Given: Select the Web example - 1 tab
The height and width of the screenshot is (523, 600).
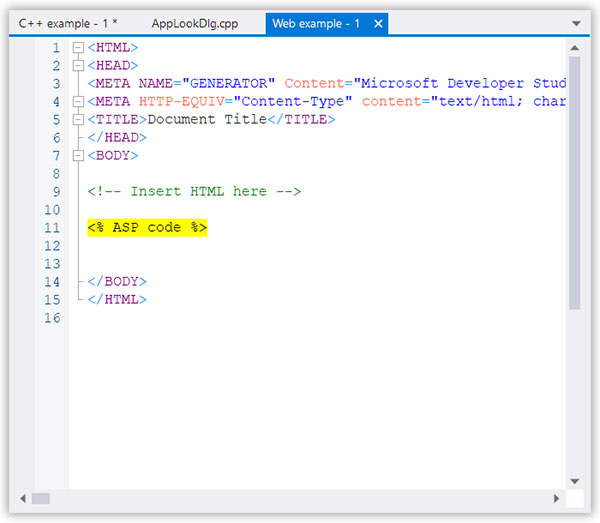Looking at the screenshot, I should [316, 23].
